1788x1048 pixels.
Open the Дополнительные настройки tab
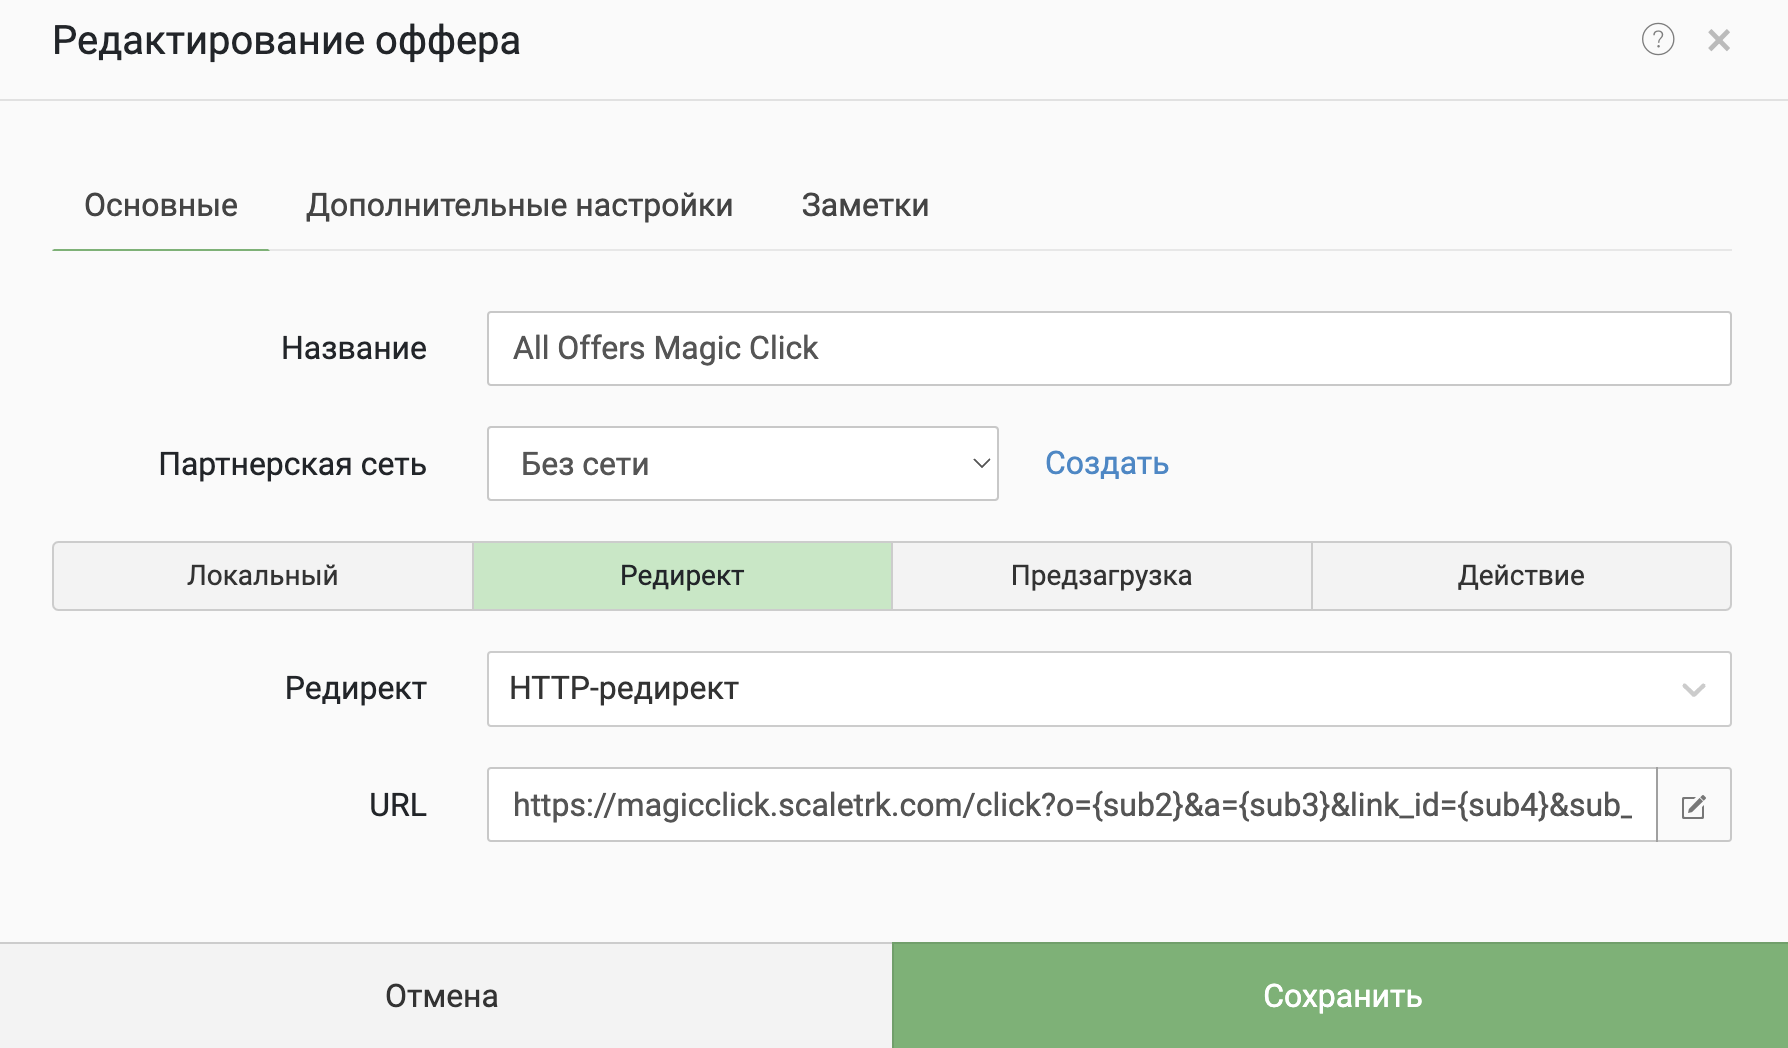[519, 206]
